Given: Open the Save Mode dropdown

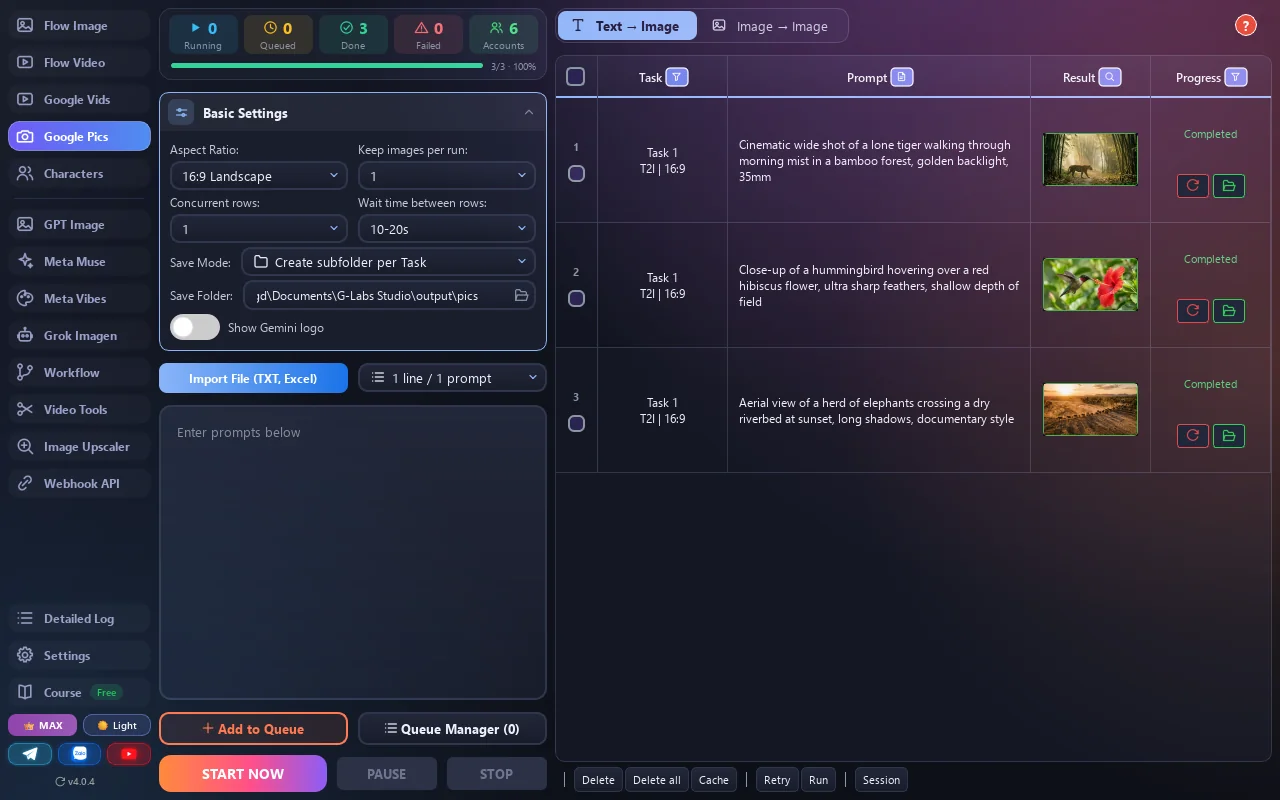Looking at the screenshot, I should pos(389,262).
